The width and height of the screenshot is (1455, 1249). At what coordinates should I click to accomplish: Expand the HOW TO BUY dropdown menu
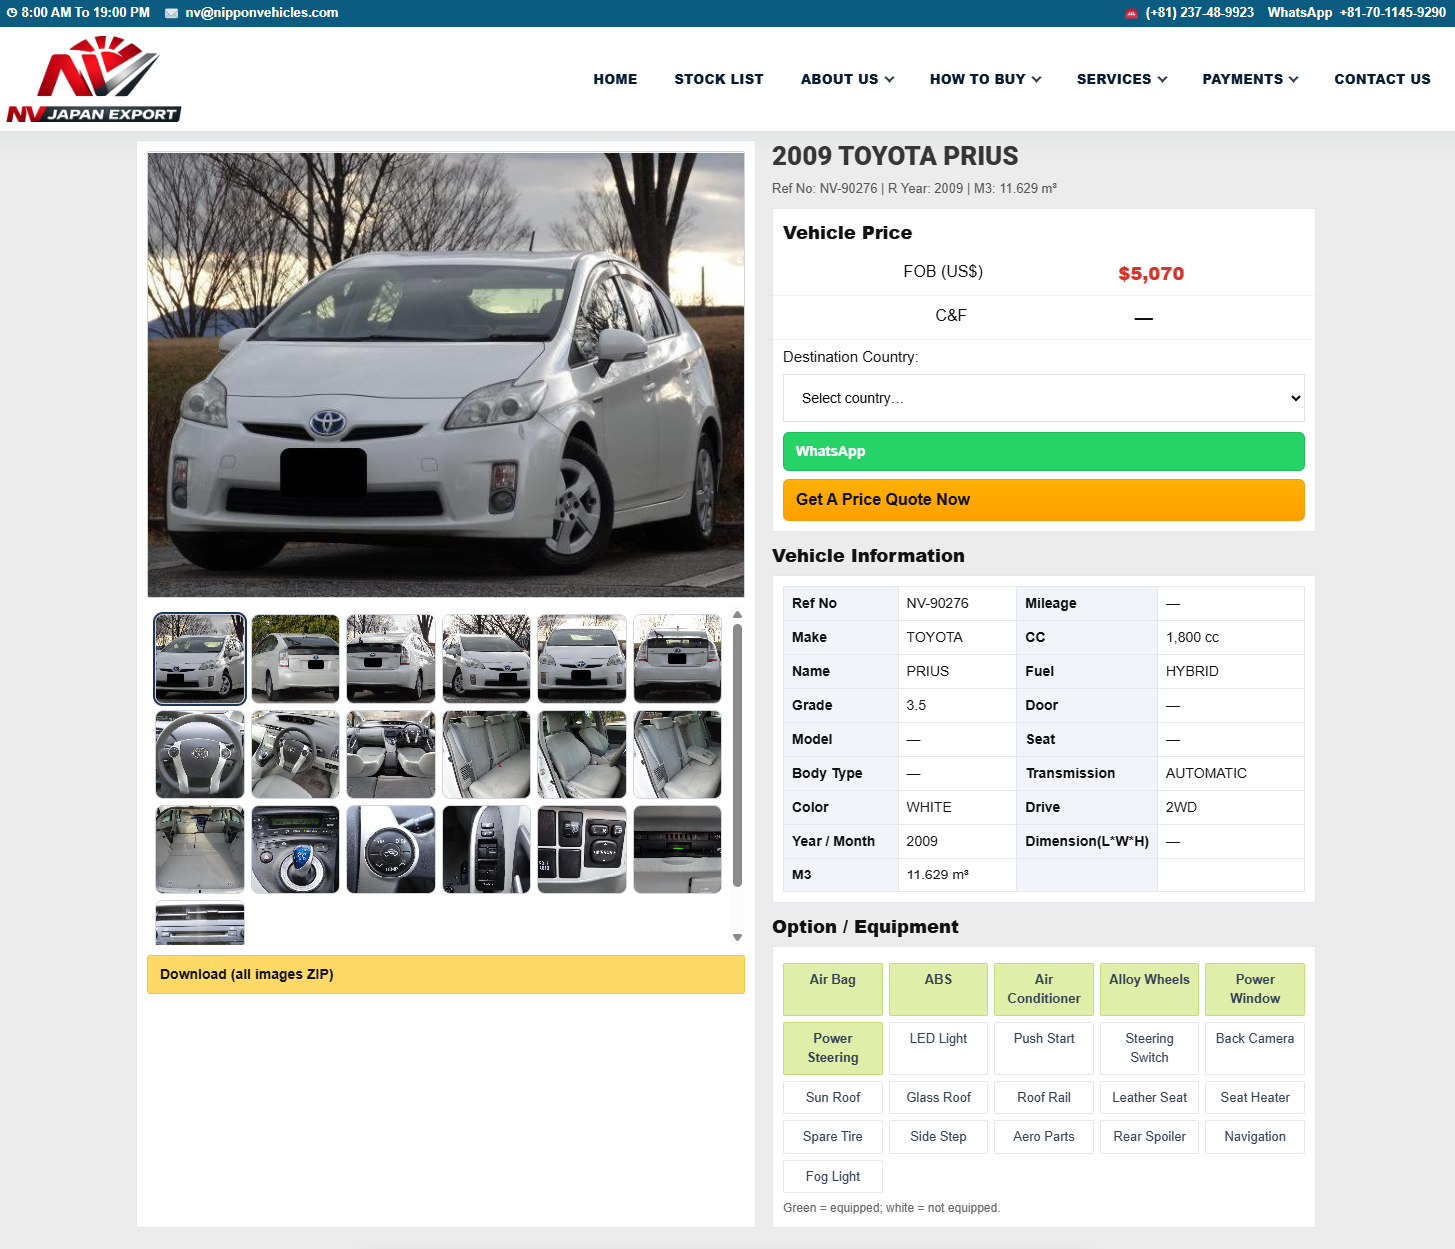click(x=985, y=79)
